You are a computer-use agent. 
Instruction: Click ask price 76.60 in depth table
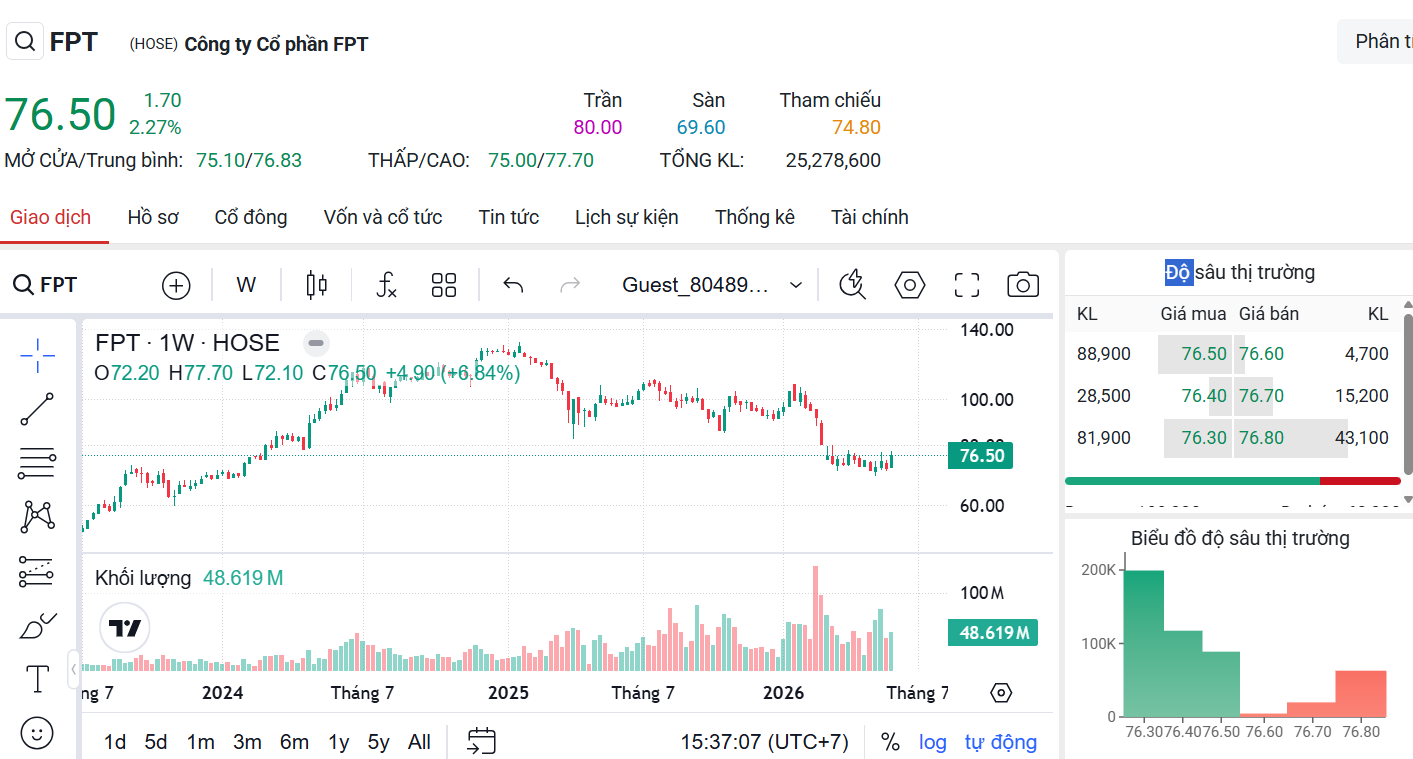(x=1262, y=354)
